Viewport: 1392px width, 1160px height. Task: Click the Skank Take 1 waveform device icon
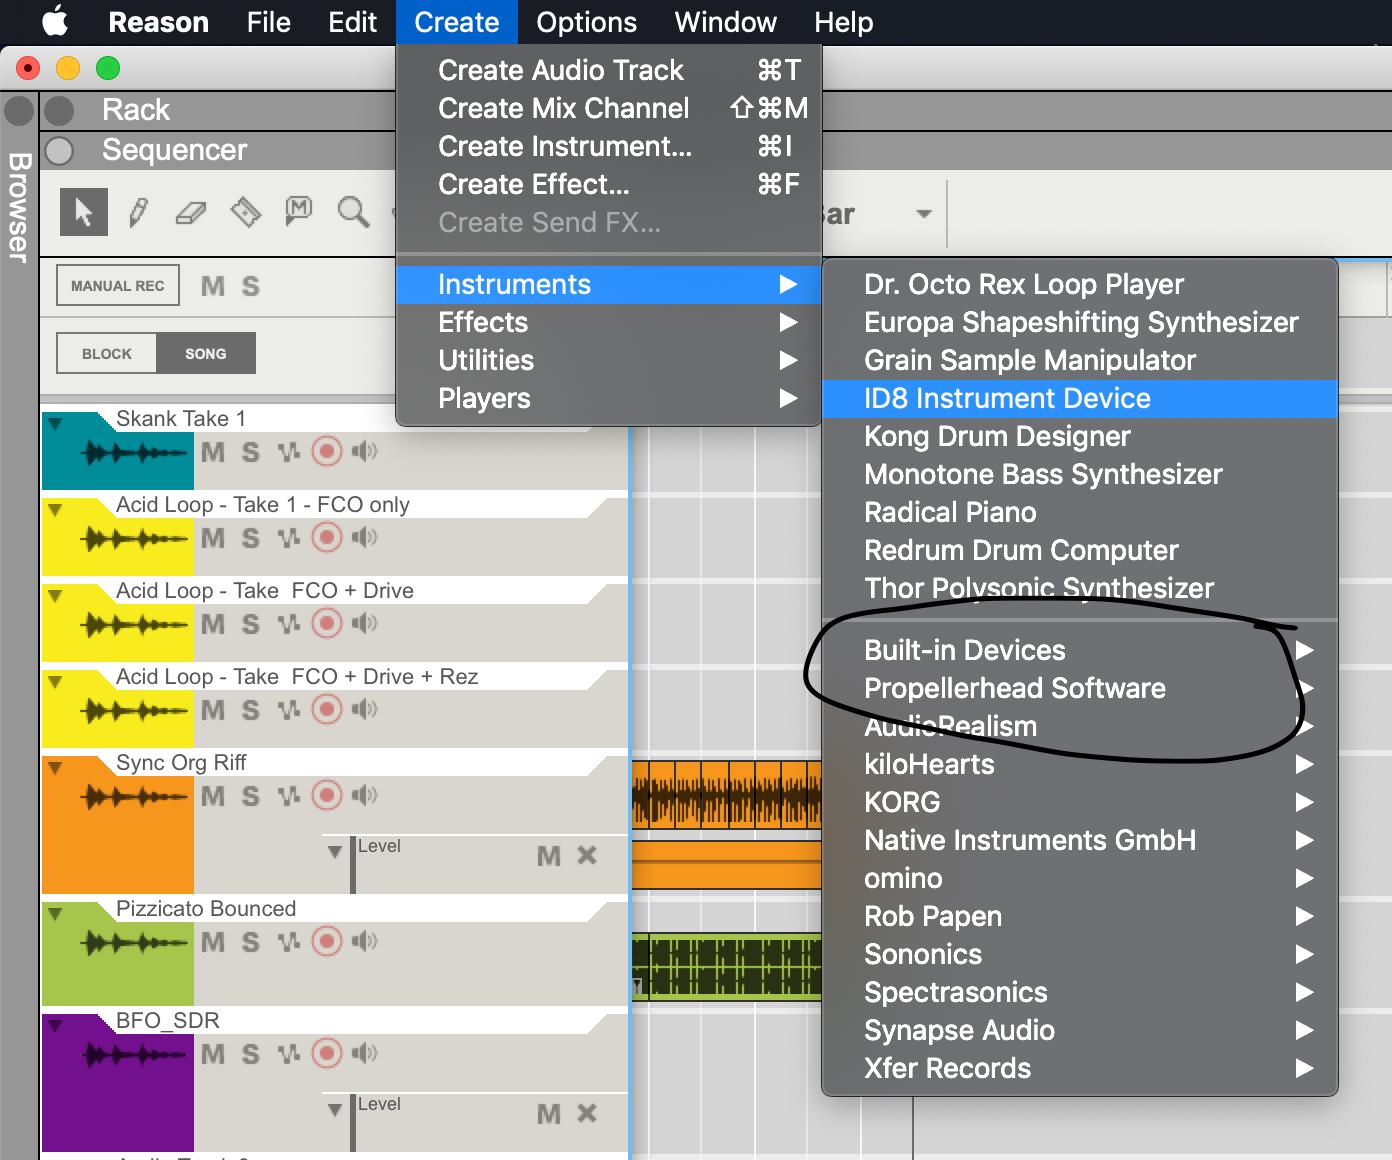135,454
